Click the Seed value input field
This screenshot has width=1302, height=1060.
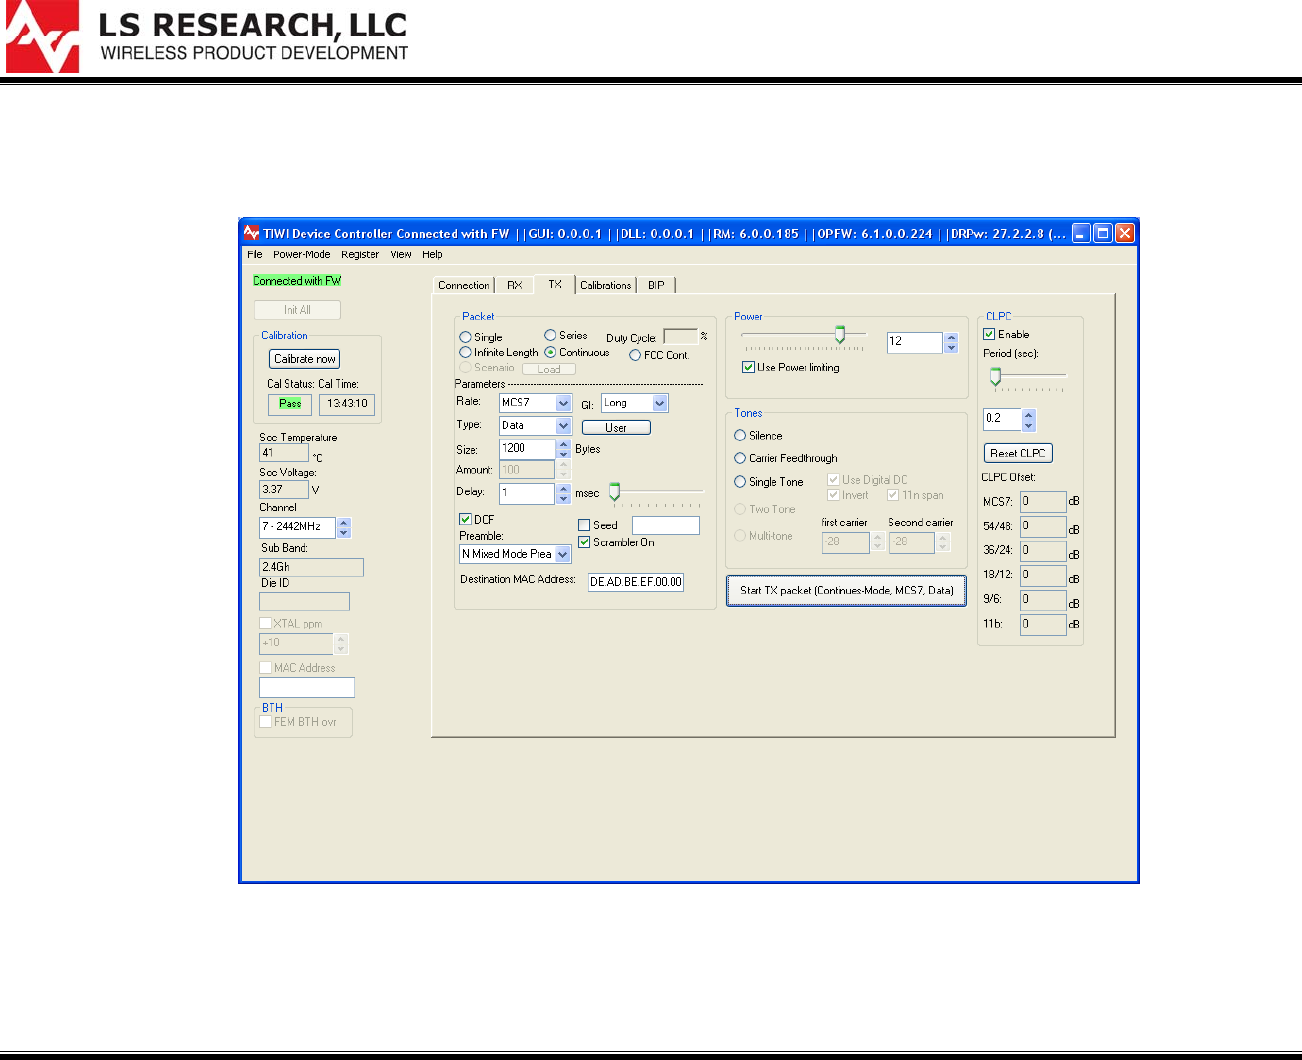click(666, 525)
